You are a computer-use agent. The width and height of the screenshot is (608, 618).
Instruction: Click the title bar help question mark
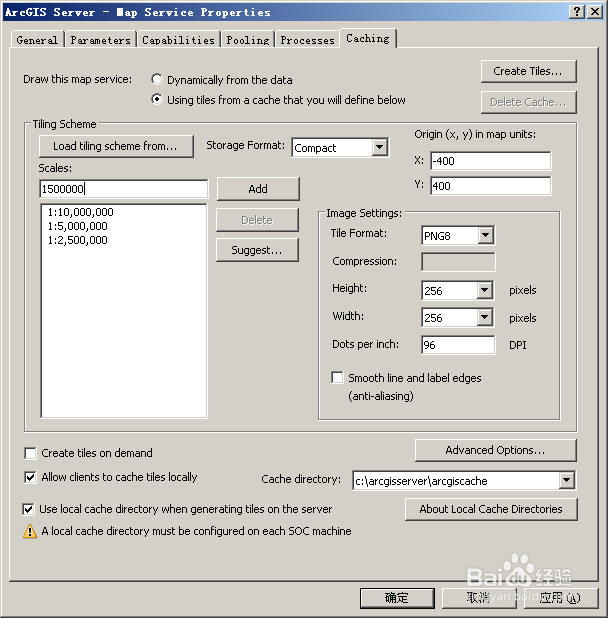point(577,12)
